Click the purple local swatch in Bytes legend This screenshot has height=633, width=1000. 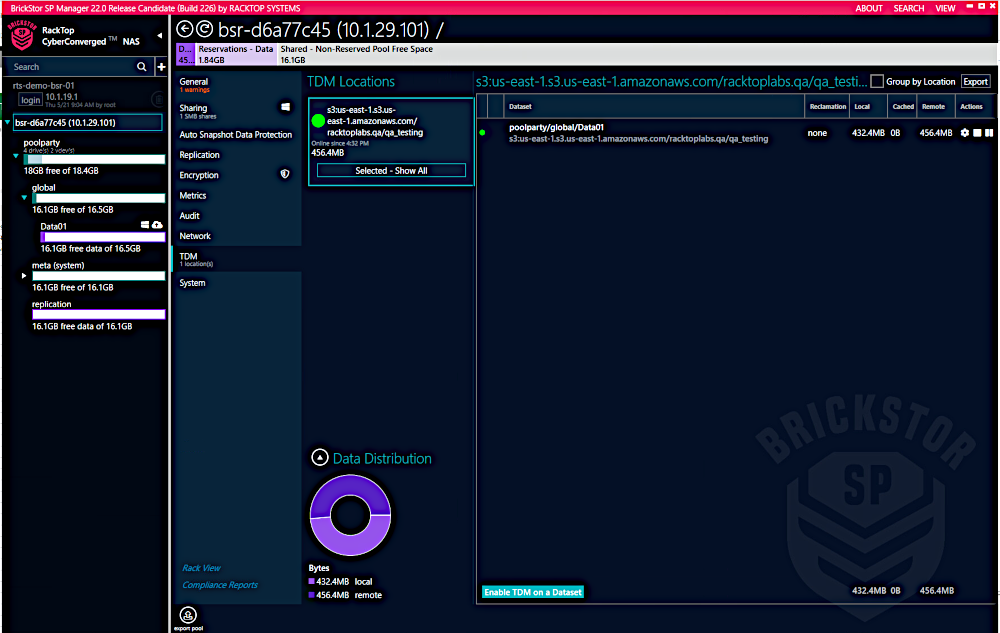click(x=312, y=581)
